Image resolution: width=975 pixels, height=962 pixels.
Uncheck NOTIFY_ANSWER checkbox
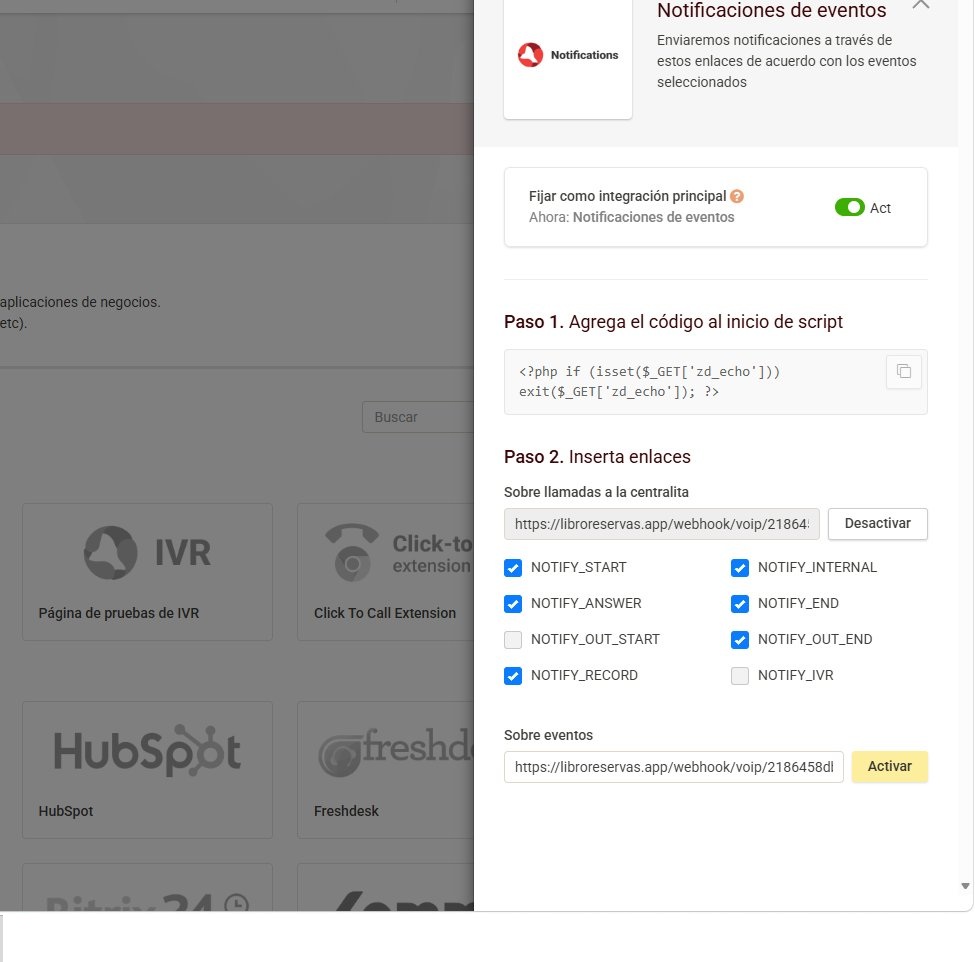click(513, 604)
